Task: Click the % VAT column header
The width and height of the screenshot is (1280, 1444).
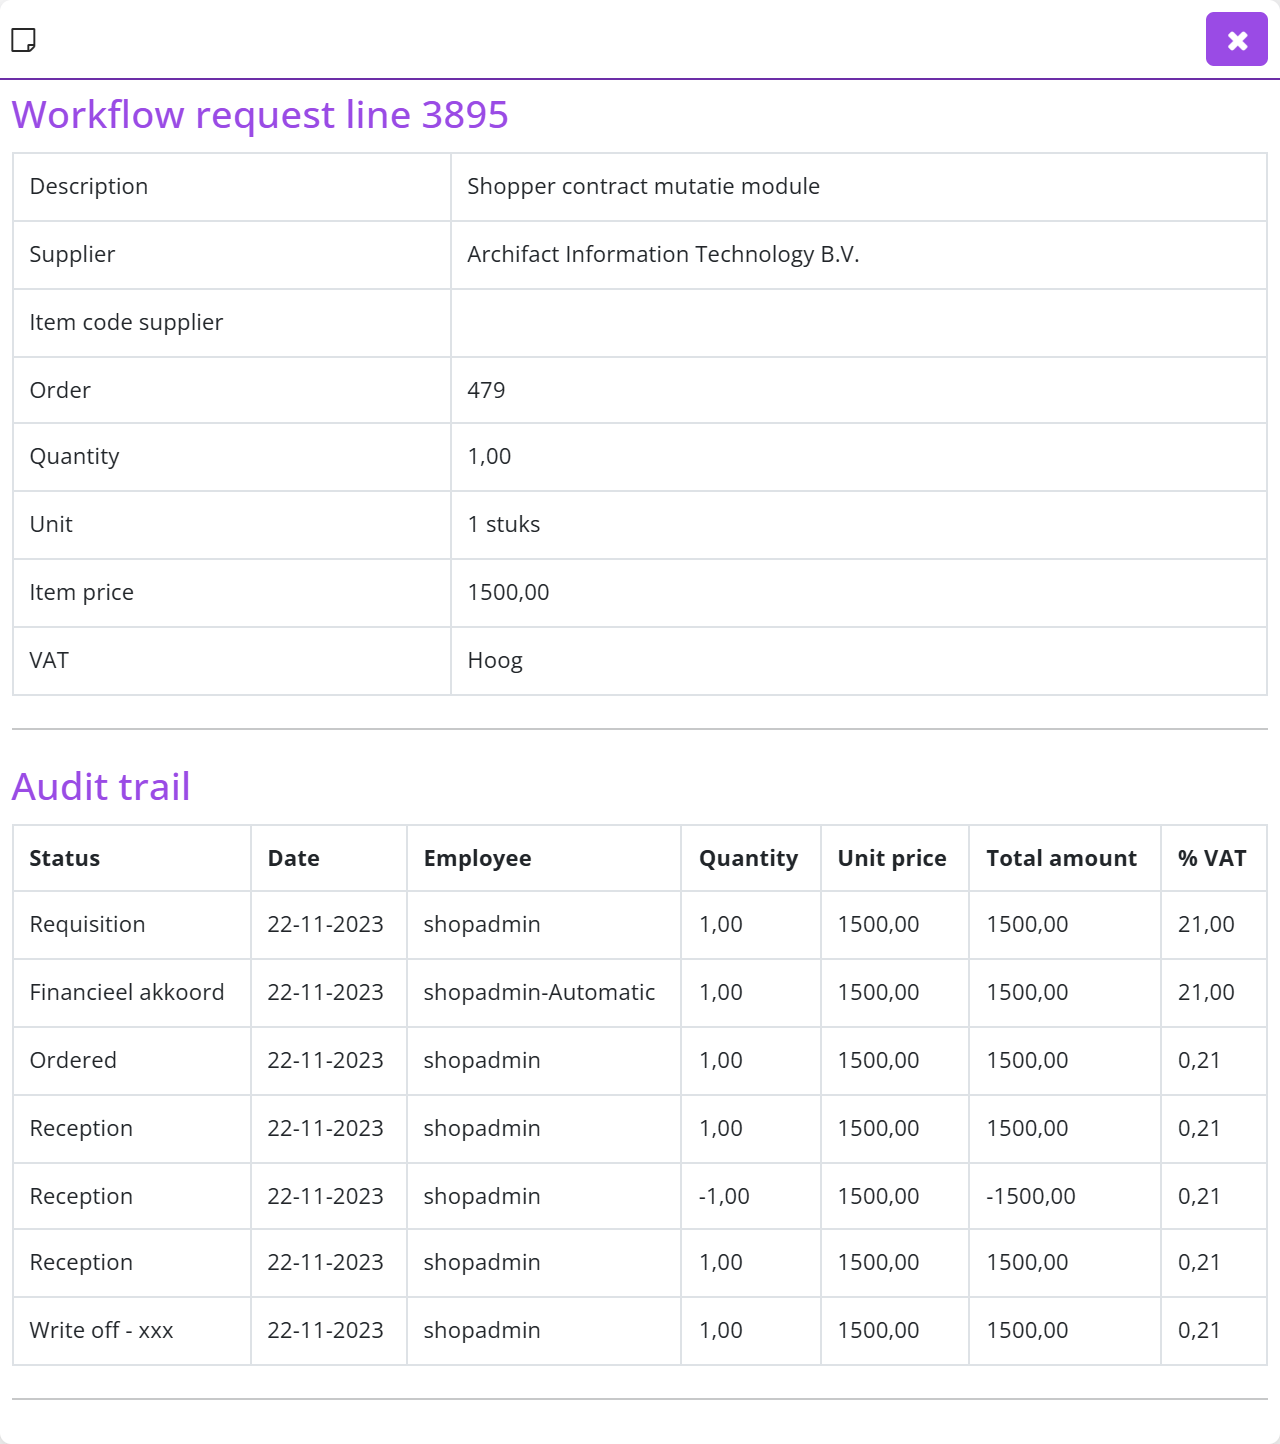Action: point(1212,858)
